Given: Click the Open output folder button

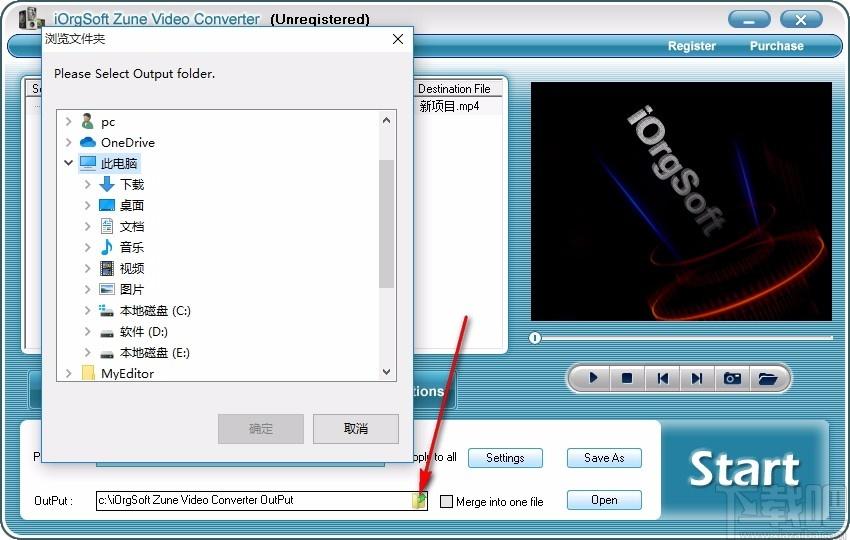Looking at the screenshot, I should [x=604, y=500].
